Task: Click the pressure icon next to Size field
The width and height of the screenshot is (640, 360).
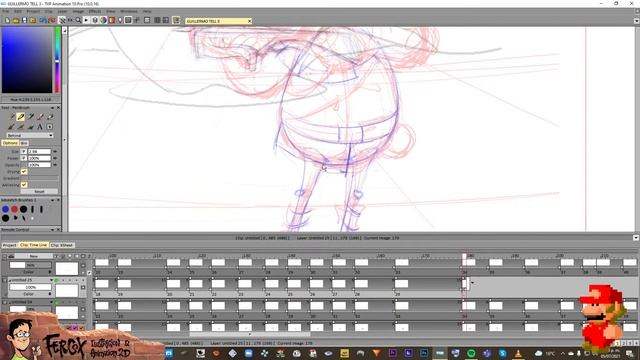Action: 24,151
